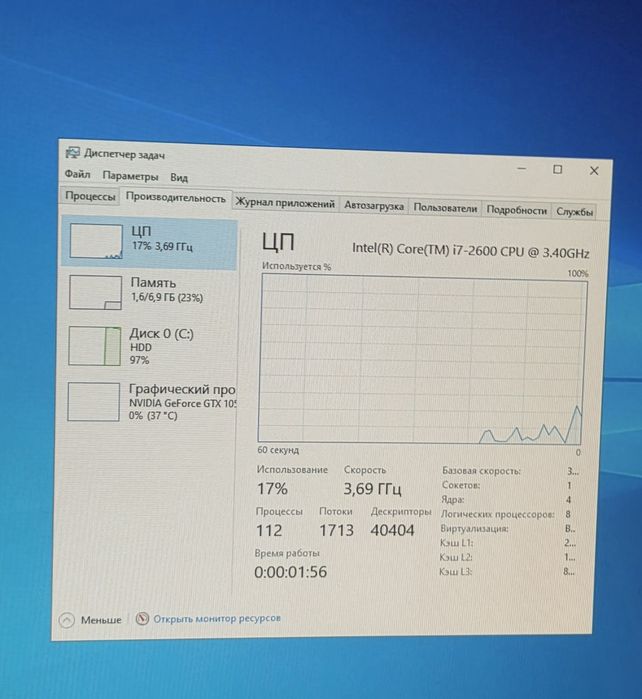Minimize the Task Manager window

522,169
